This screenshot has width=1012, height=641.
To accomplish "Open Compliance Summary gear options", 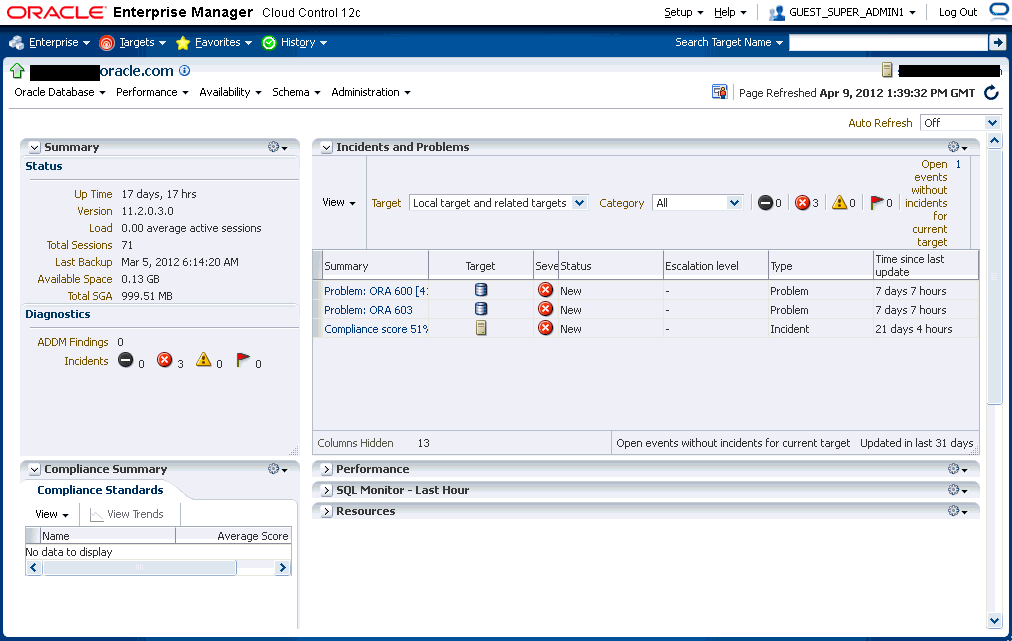I will (x=278, y=469).
